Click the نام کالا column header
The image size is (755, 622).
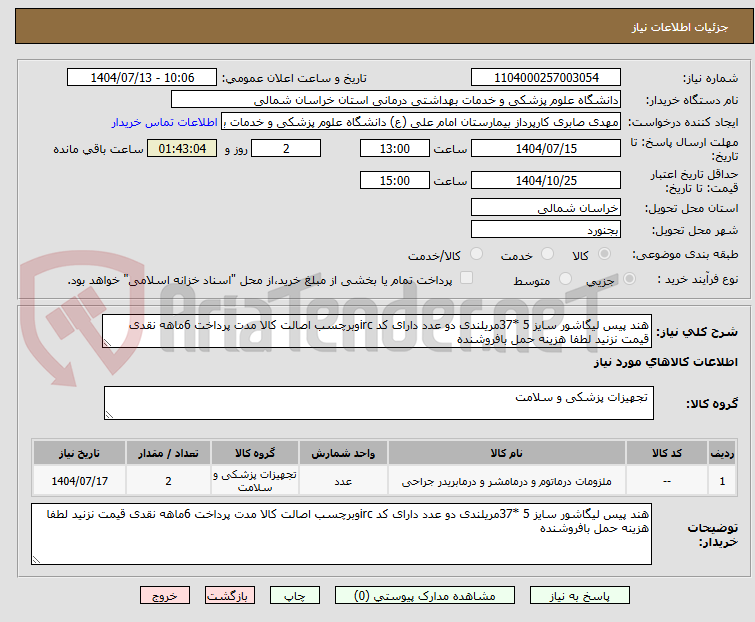pos(507,453)
